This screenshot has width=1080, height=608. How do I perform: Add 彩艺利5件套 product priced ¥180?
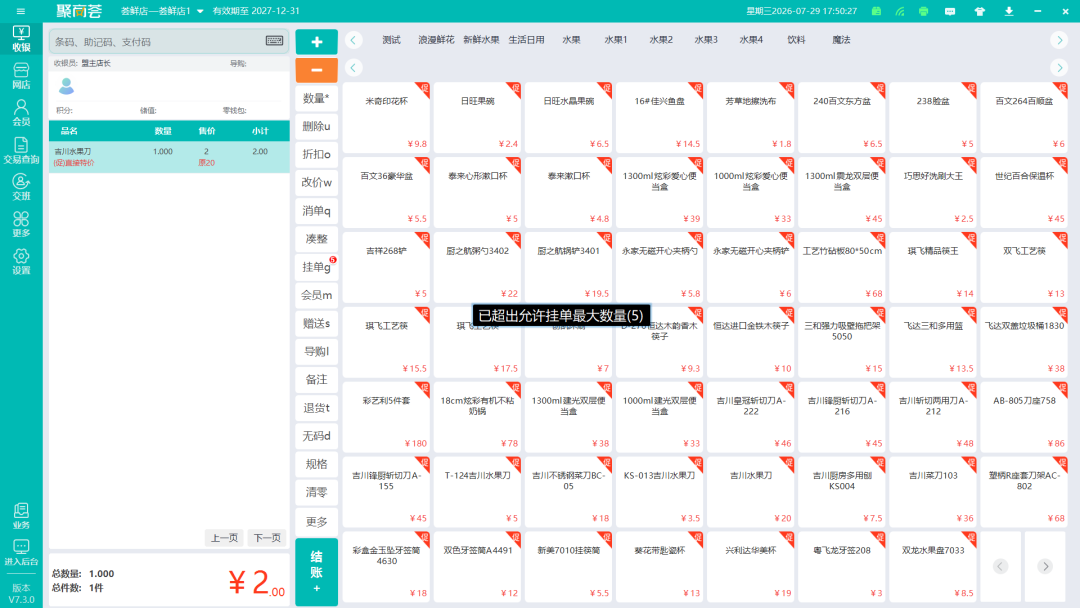click(x=386, y=417)
